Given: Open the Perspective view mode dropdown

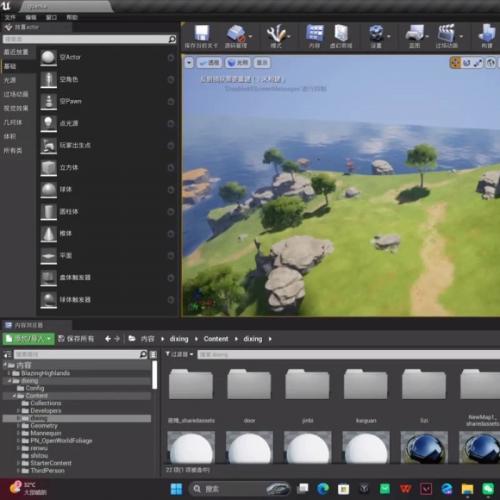Looking at the screenshot, I should pos(209,63).
